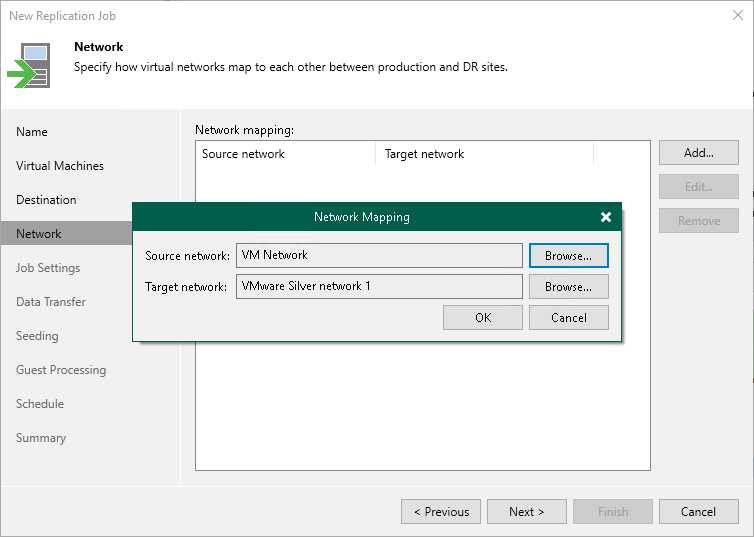This screenshot has height=537, width=754.
Task: Close the Network Mapping dialog
Action: coord(605,217)
